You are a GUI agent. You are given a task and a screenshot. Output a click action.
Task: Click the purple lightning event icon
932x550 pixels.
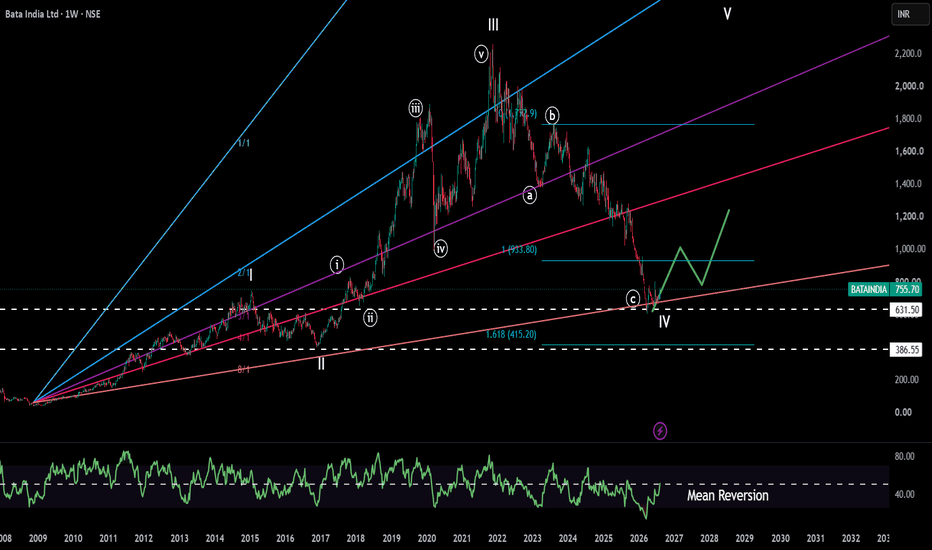click(x=660, y=430)
